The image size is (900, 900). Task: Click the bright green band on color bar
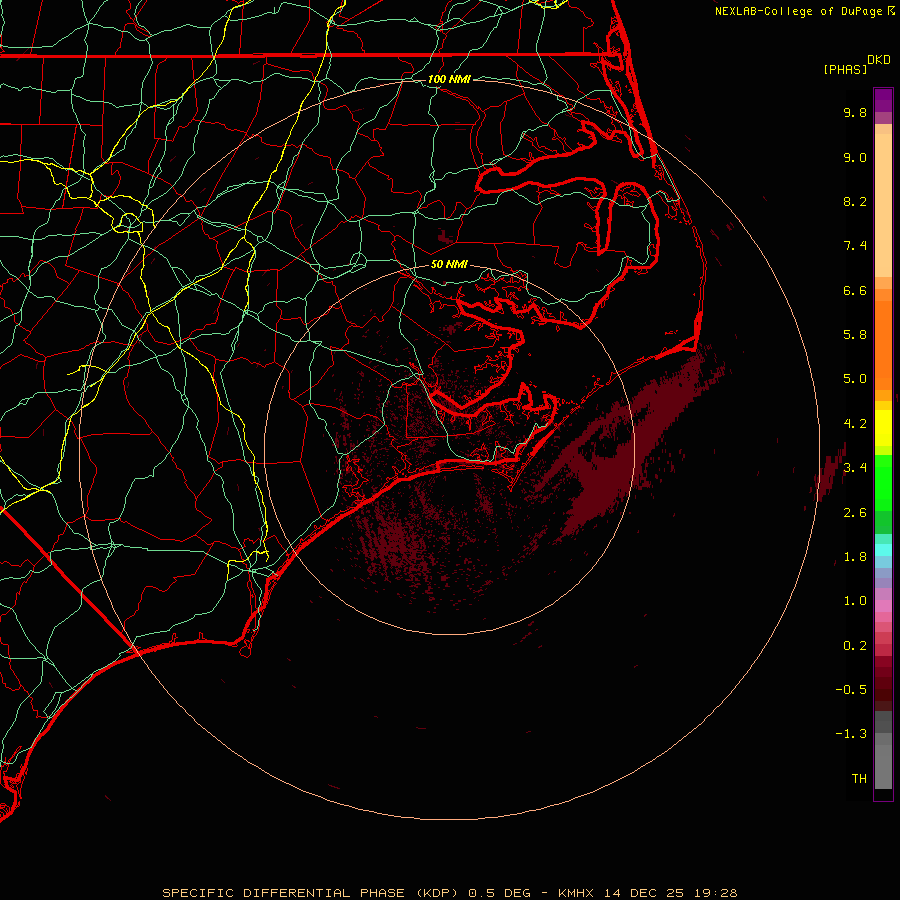coord(883,482)
